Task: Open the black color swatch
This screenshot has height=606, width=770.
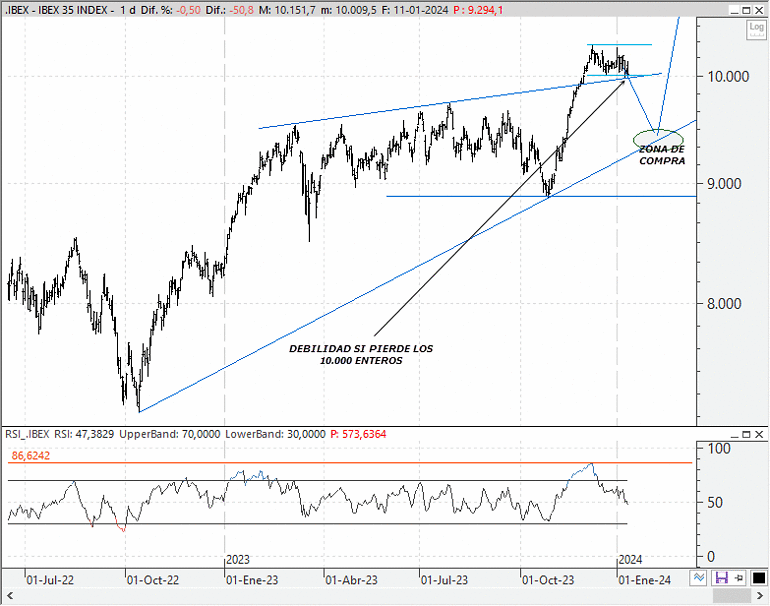Action: 758,578
